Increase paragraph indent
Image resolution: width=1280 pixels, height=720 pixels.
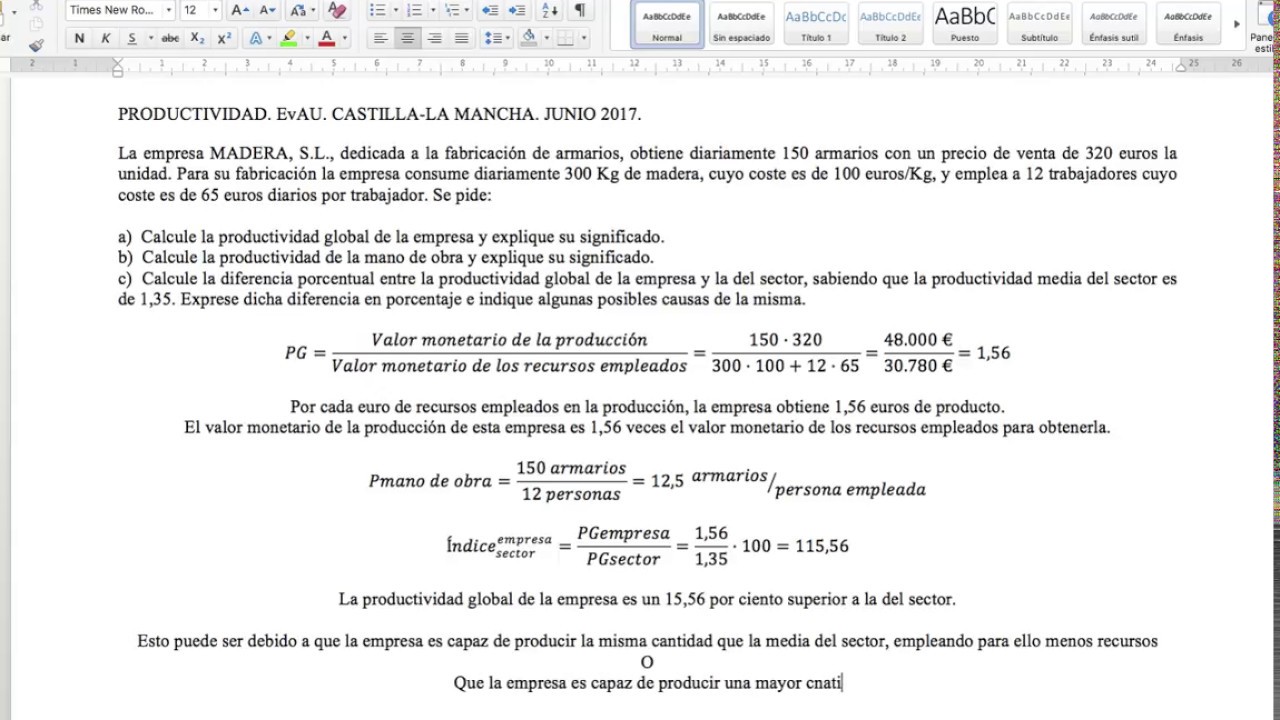517,10
